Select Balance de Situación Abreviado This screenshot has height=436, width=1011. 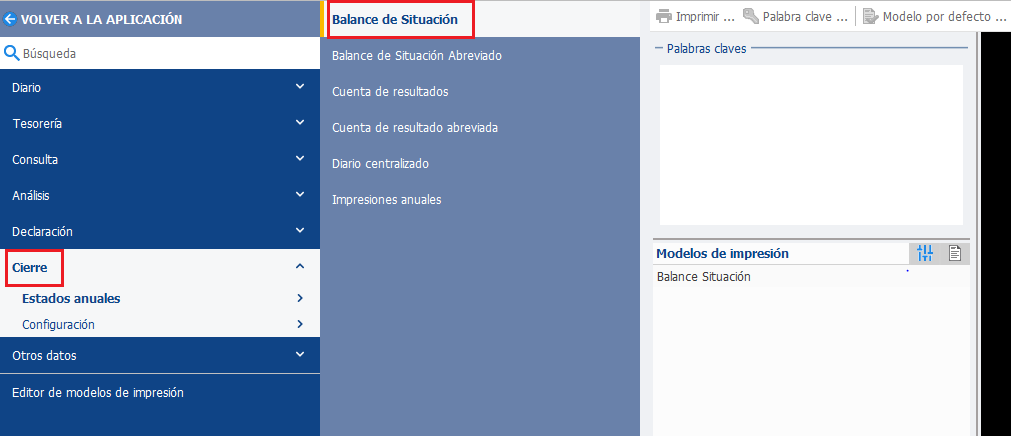[417, 56]
